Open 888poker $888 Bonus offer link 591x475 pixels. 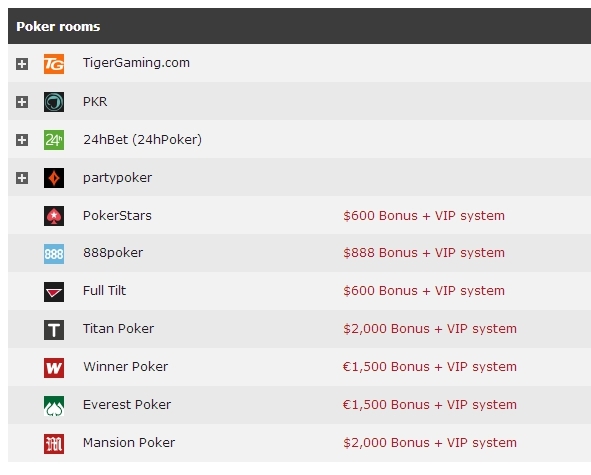(x=424, y=253)
